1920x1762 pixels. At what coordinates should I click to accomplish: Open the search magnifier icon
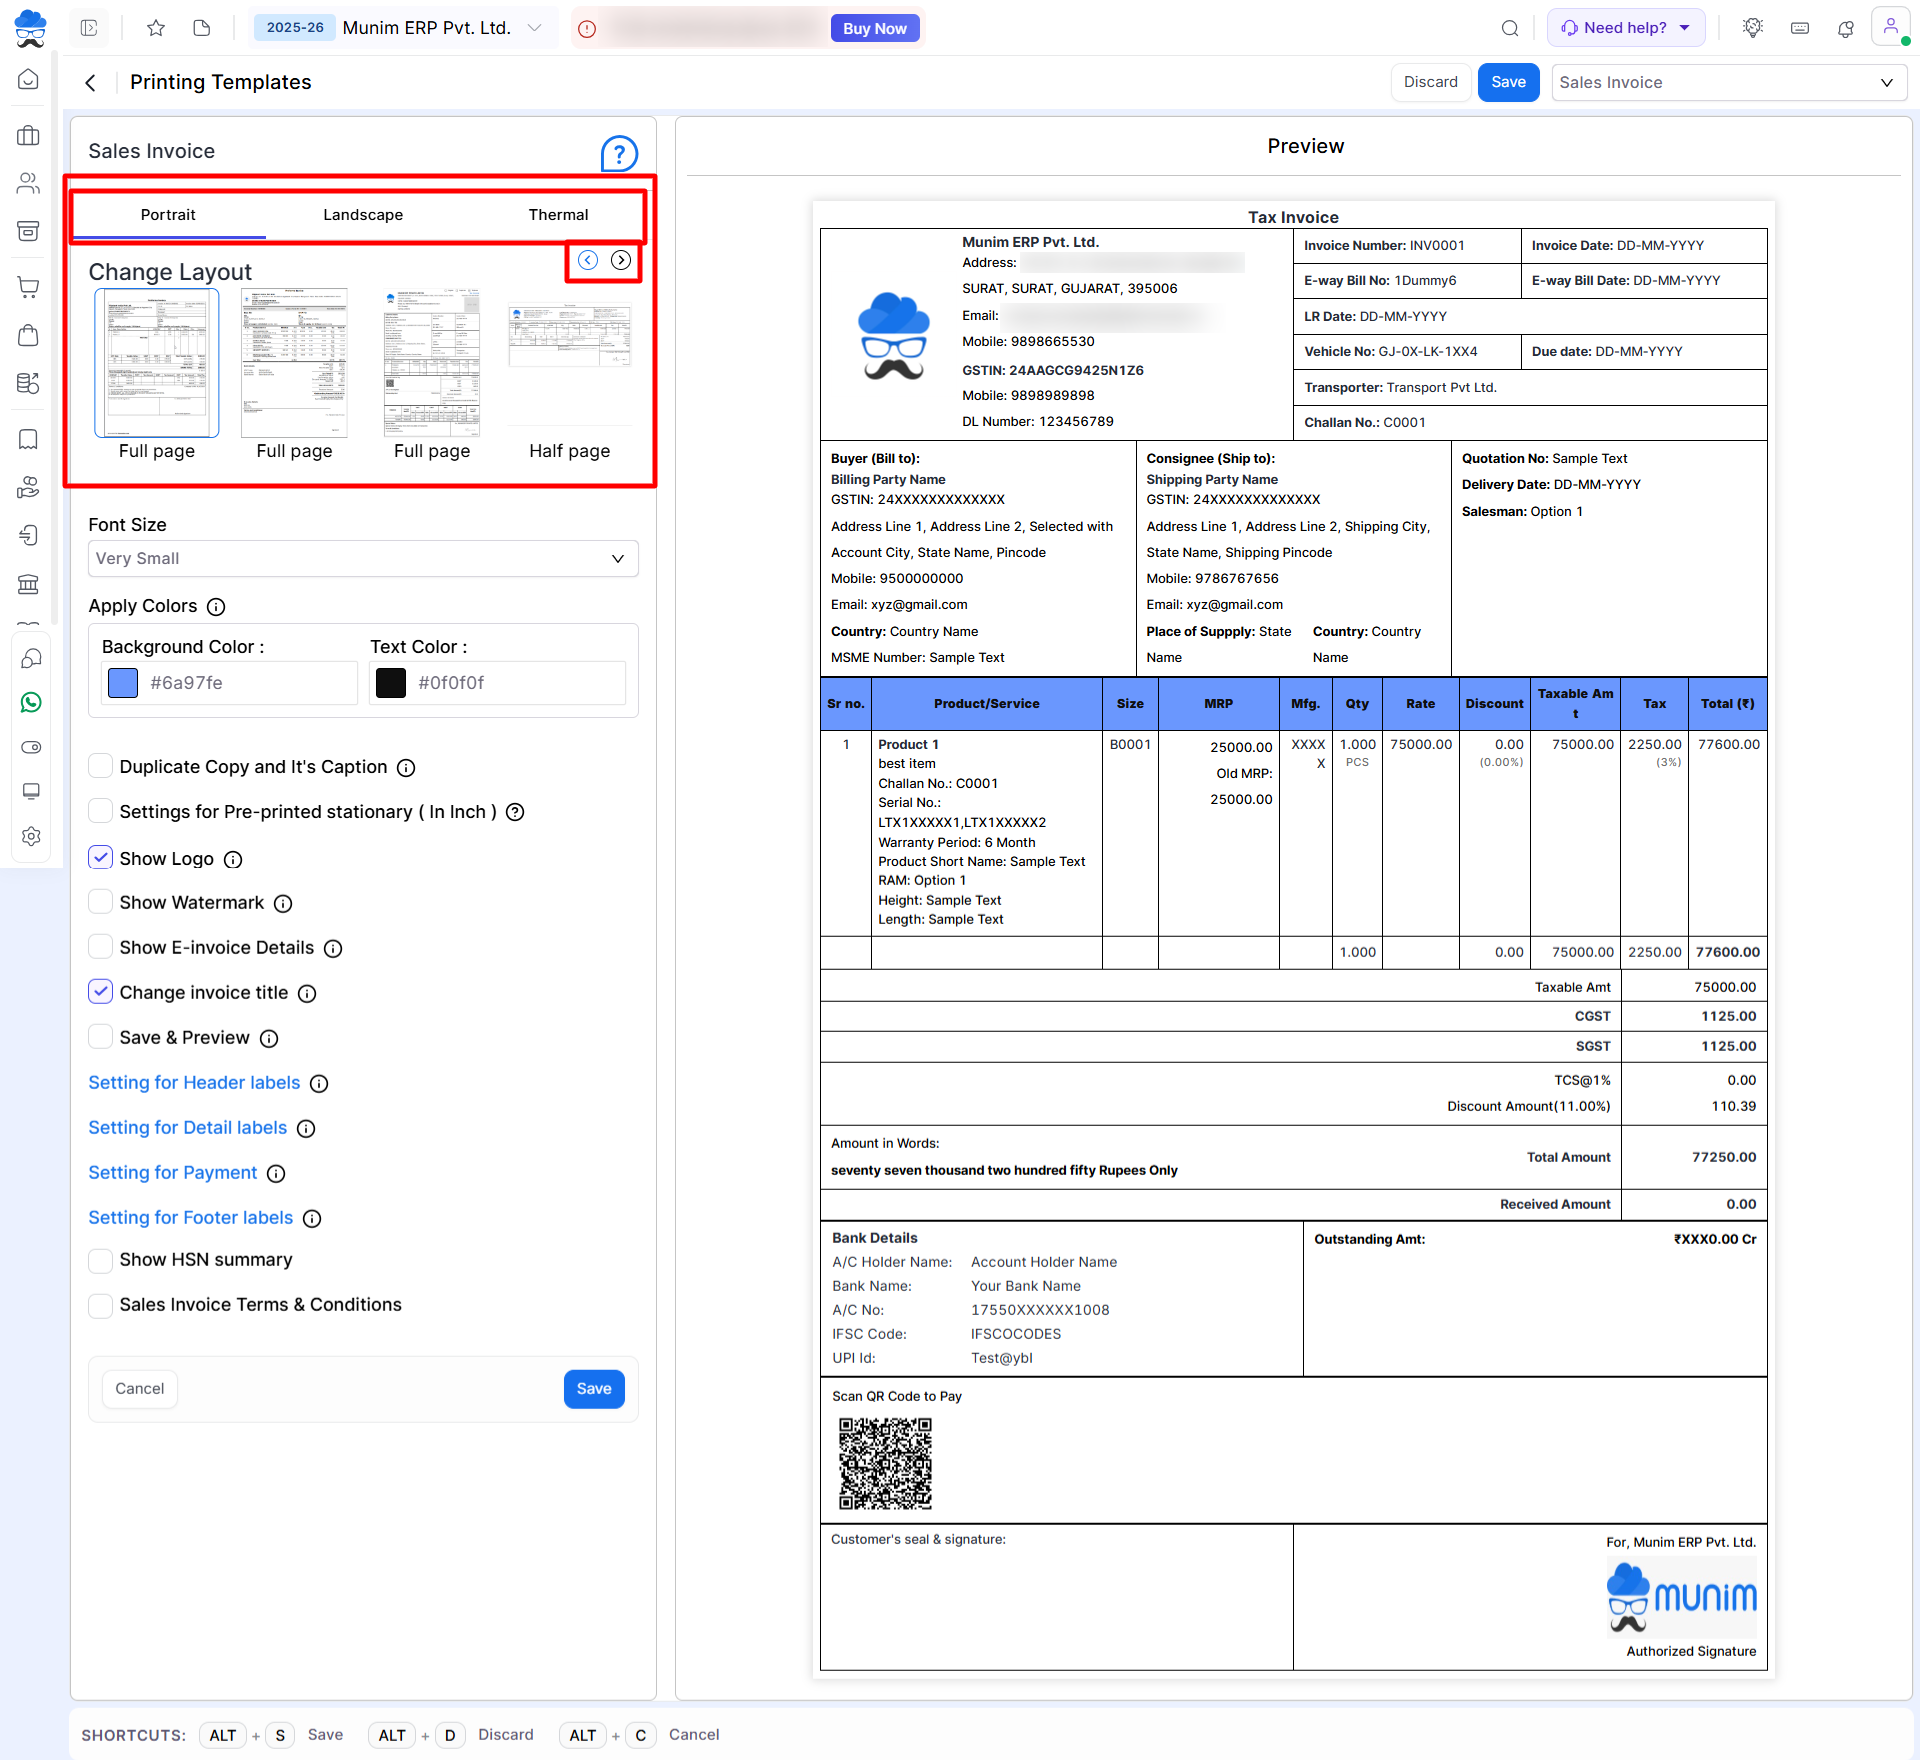[1510, 28]
